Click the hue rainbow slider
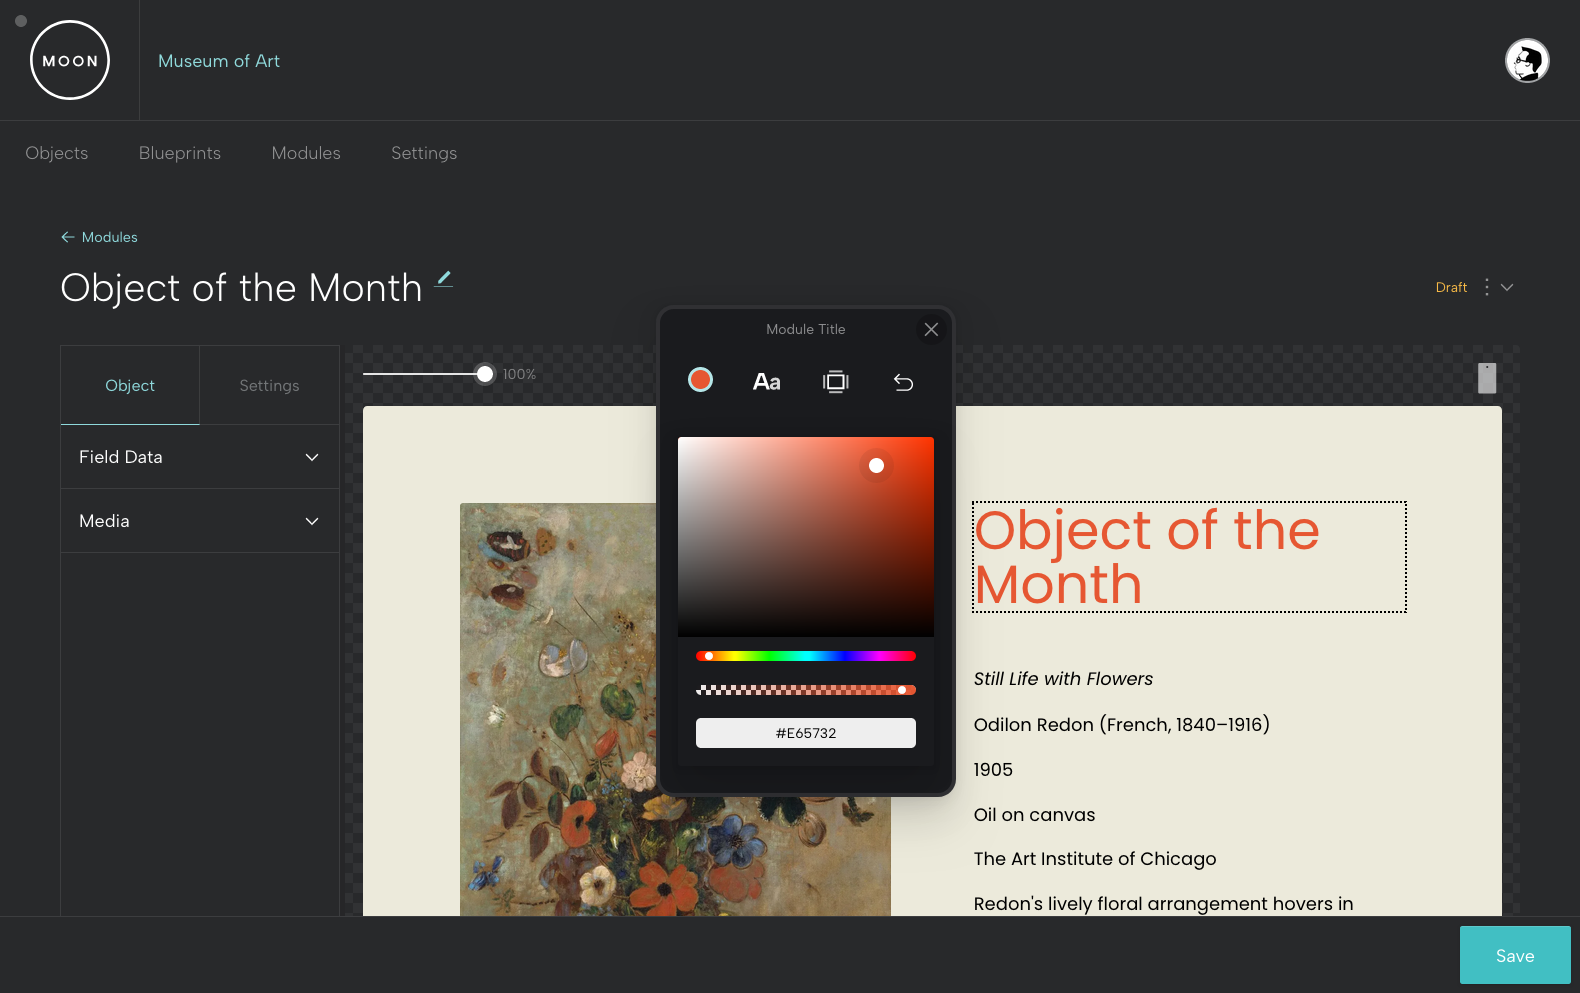The height and width of the screenshot is (993, 1580). click(806, 656)
